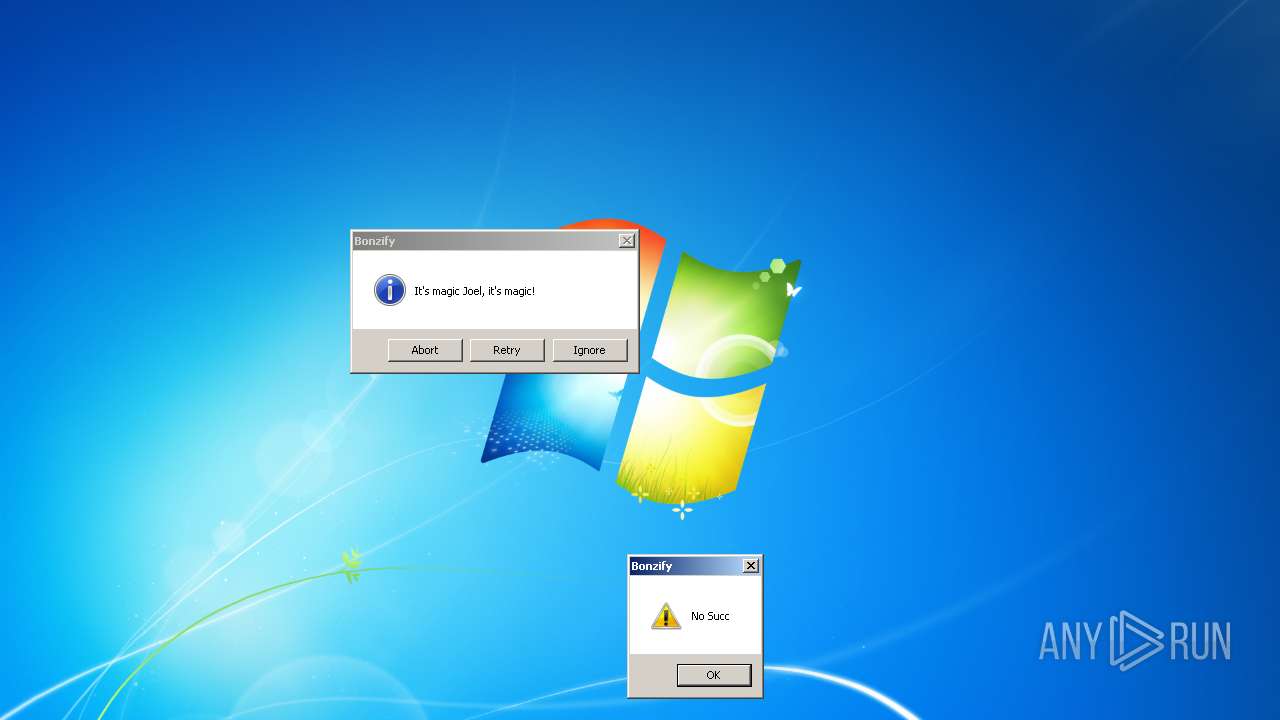Click the title bar of the No Succ dialog
This screenshot has width=1280, height=720.
pyautogui.click(x=695, y=566)
